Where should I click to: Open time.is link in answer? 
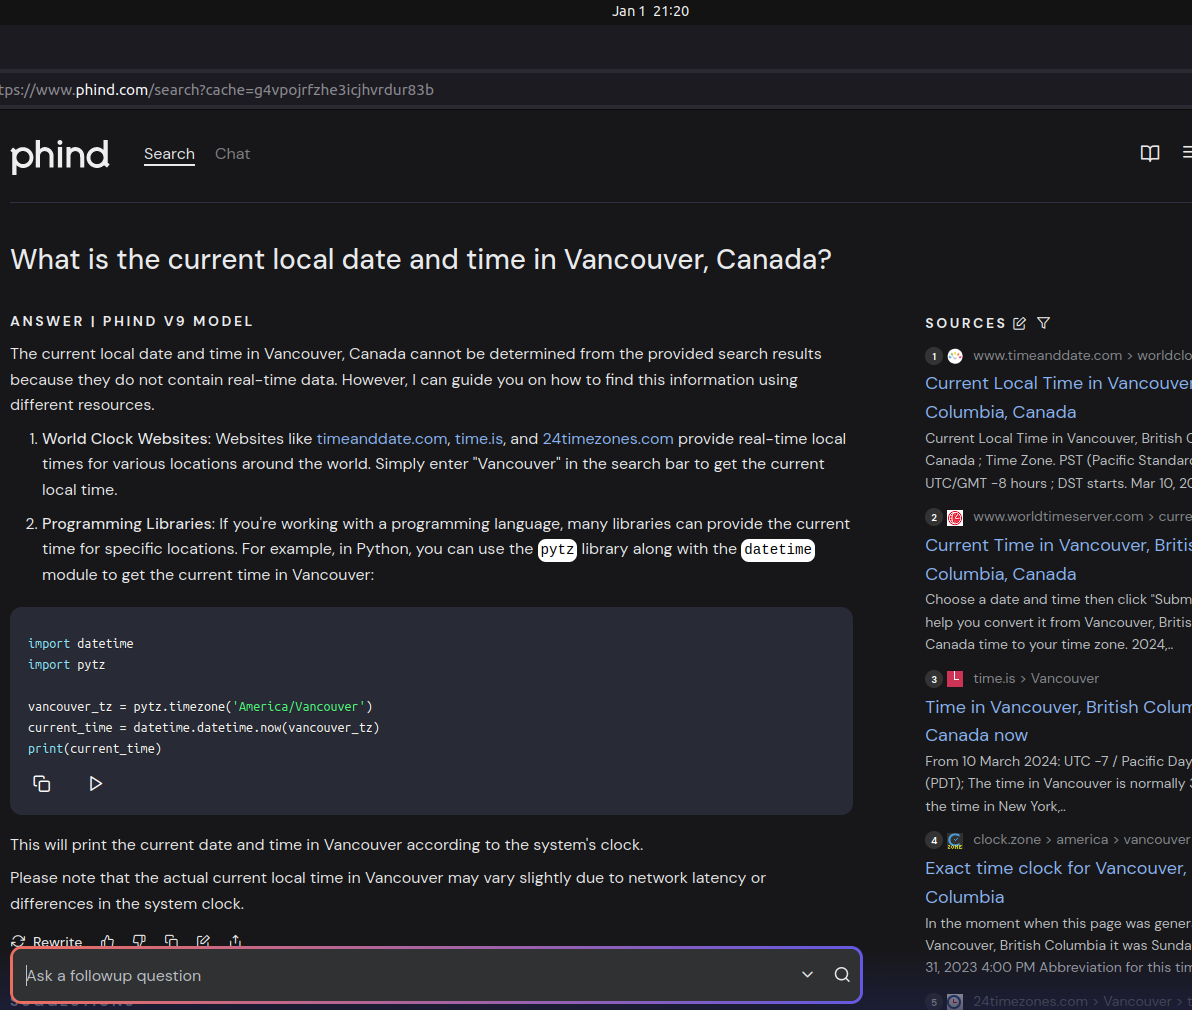[478, 439]
